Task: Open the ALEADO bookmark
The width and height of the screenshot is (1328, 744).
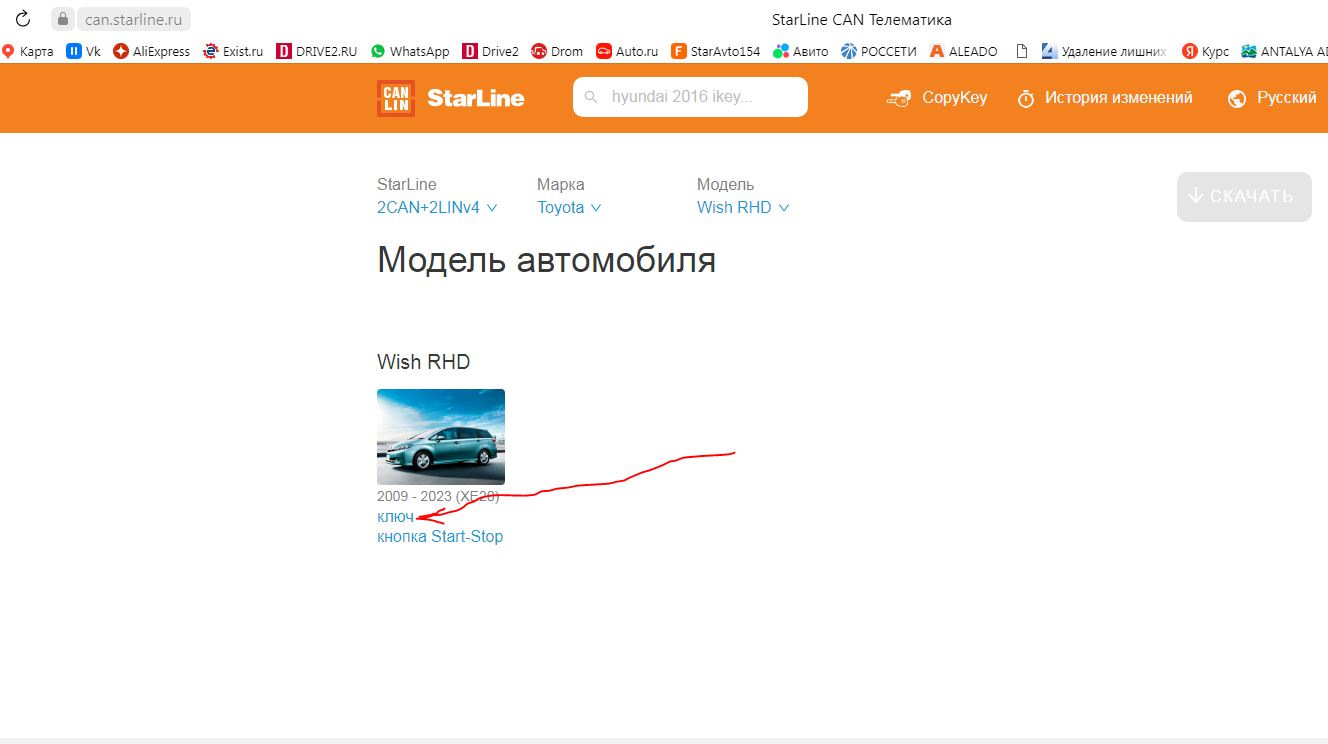Action: [x=964, y=51]
